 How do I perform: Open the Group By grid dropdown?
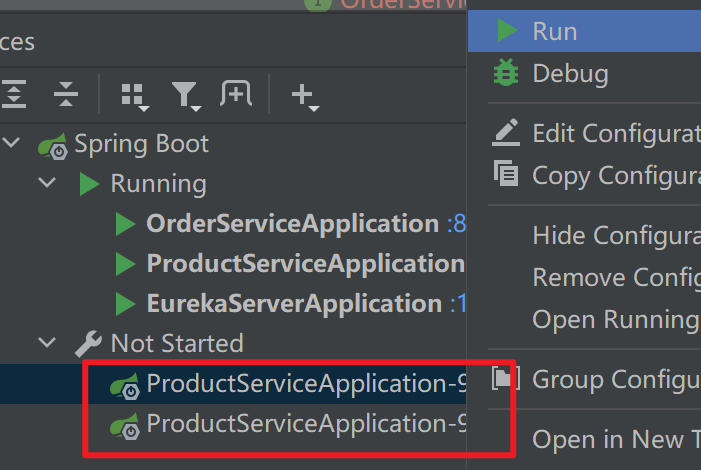click(135, 97)
